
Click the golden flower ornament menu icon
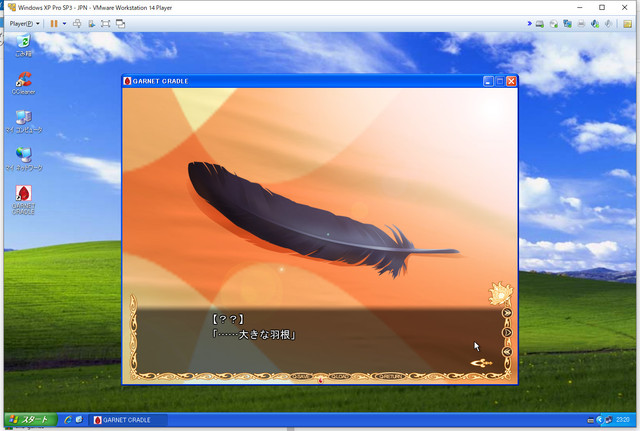[x=500, y=293]
